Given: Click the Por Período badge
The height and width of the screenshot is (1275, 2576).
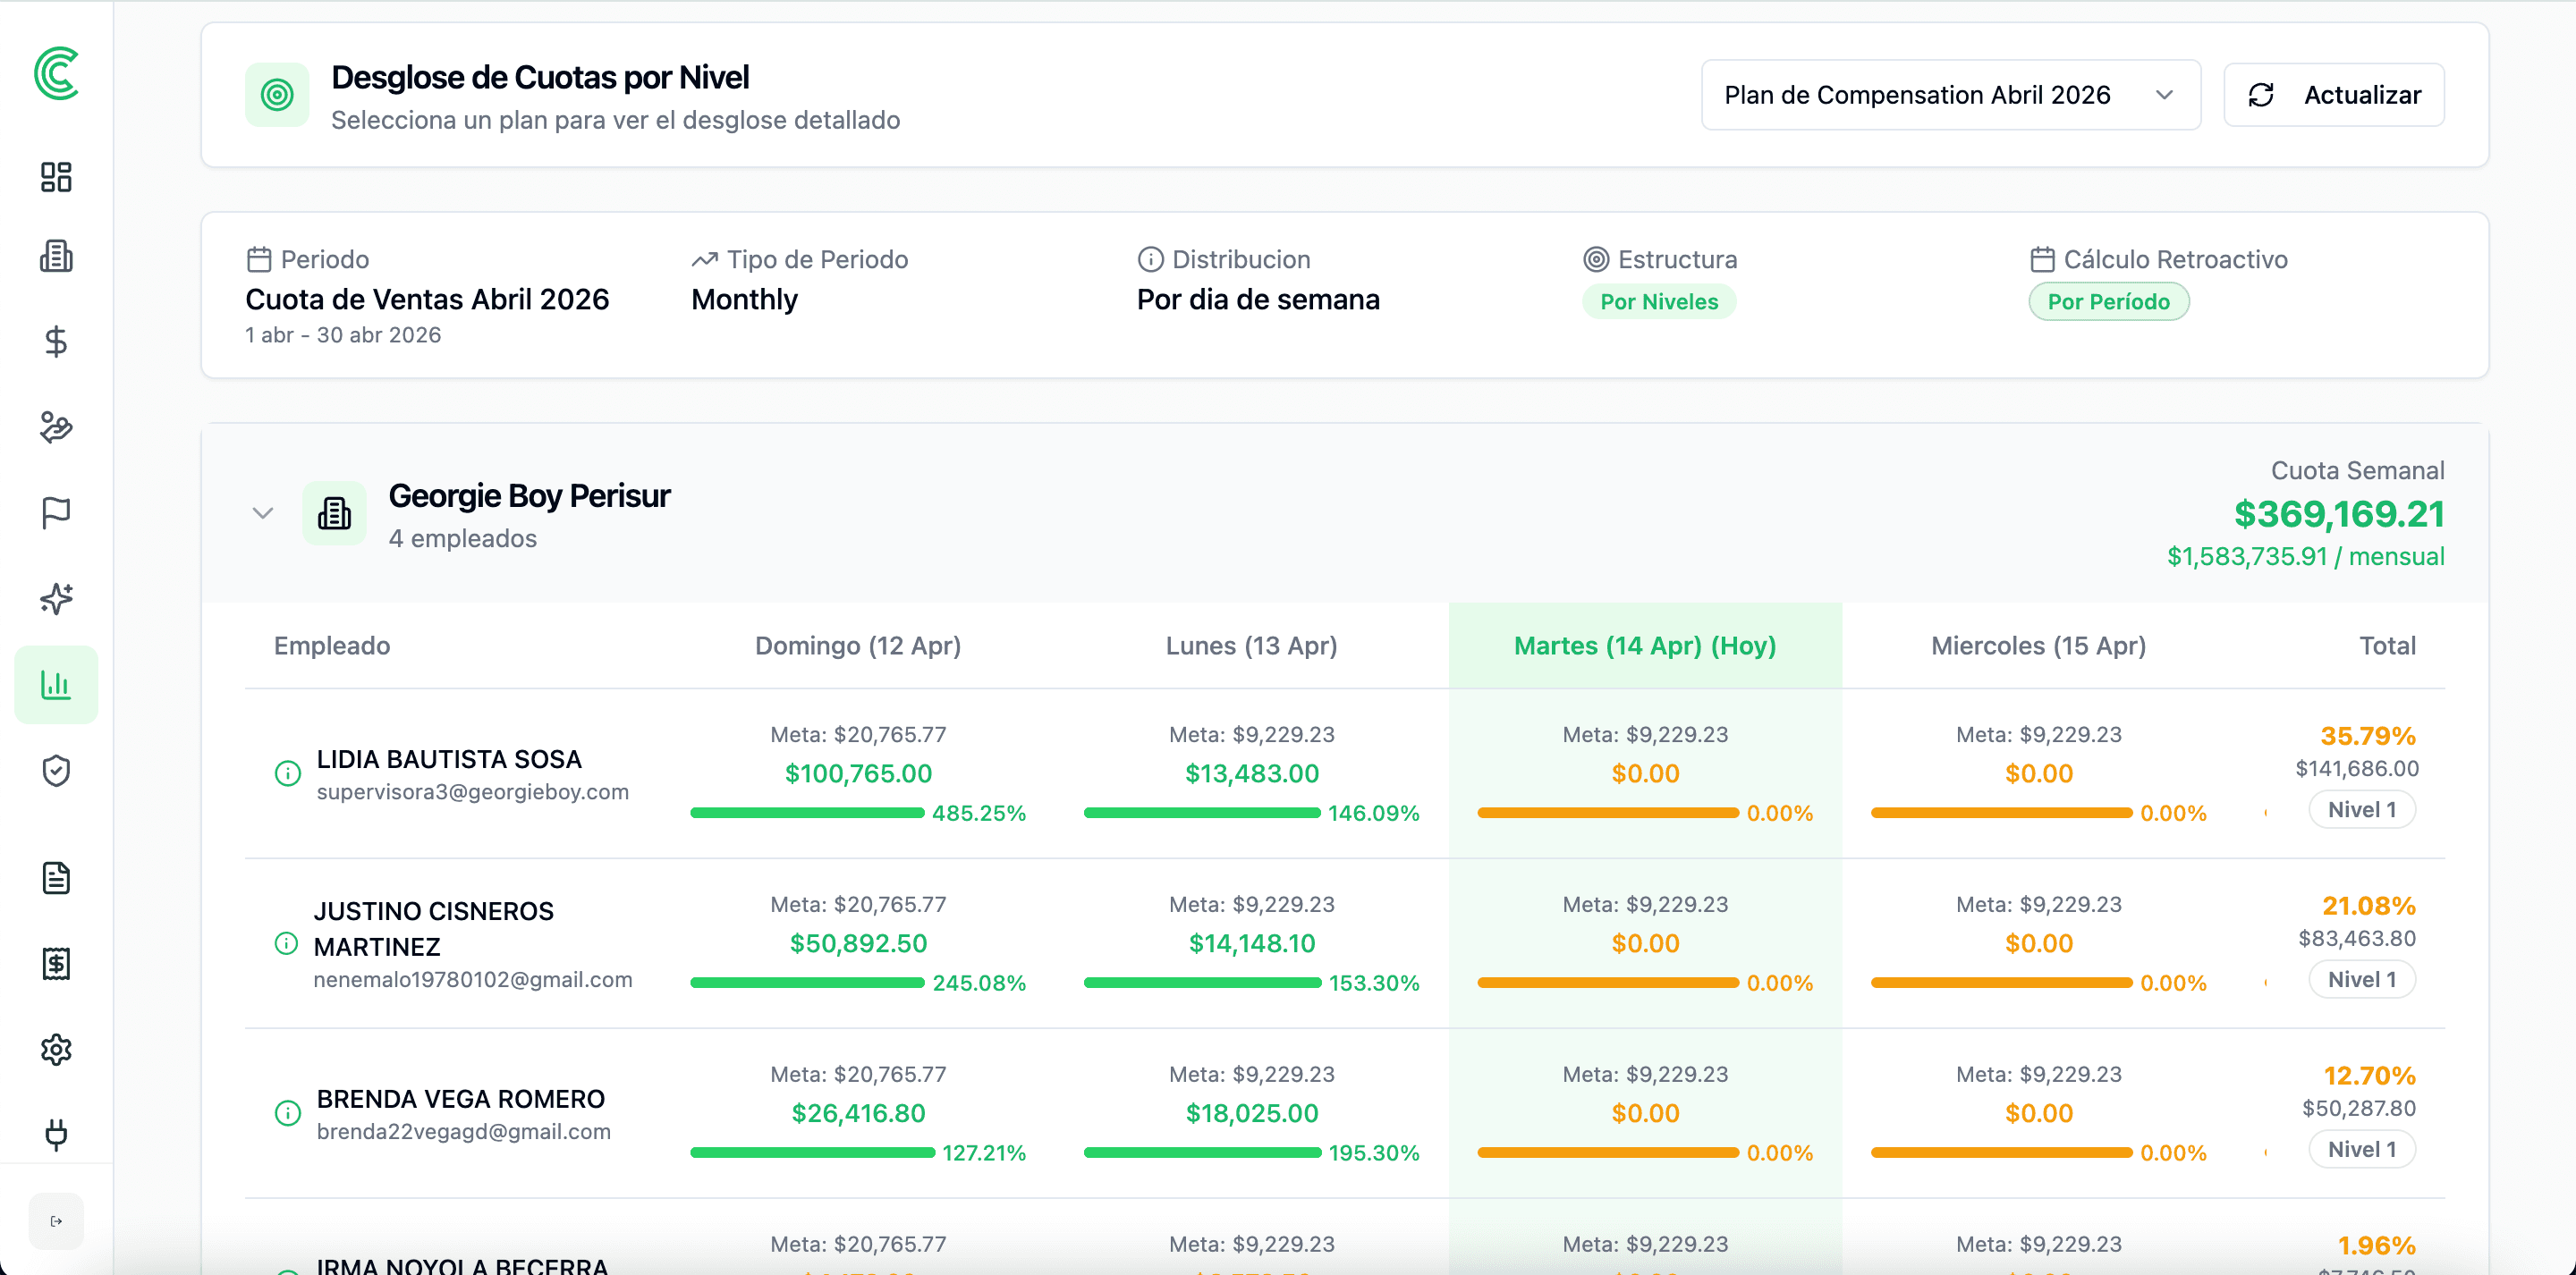Looking at the screenshot, I should [x=2109, y=302].
